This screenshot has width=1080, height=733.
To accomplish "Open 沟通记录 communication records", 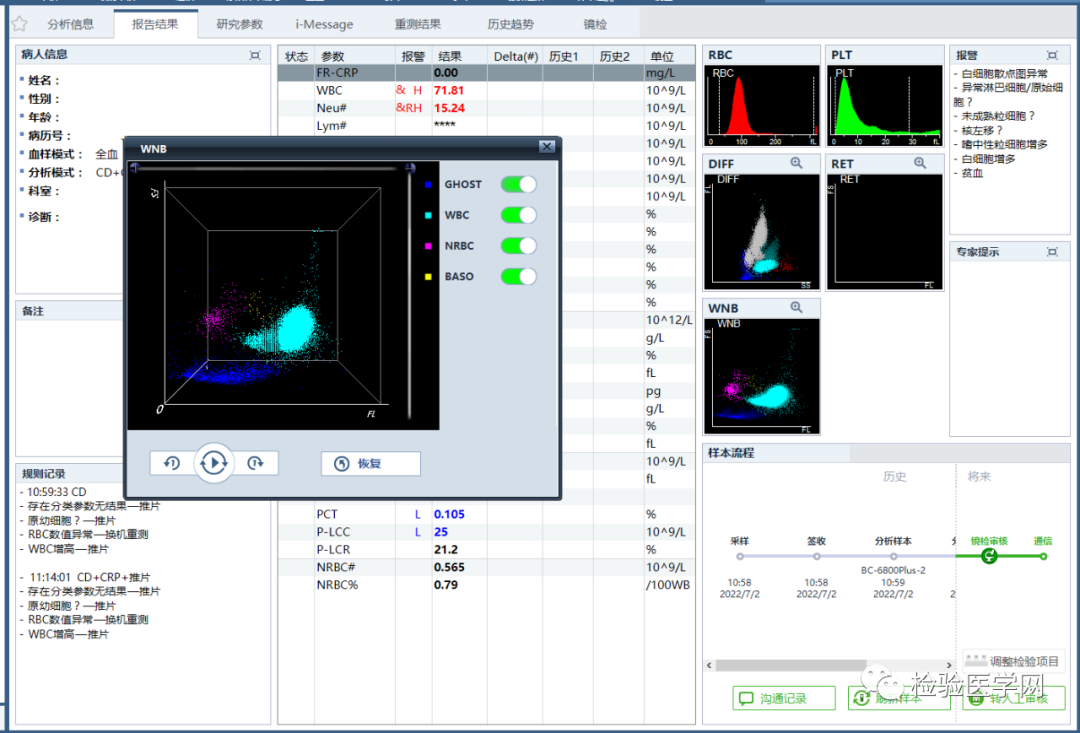I will 783,699.
